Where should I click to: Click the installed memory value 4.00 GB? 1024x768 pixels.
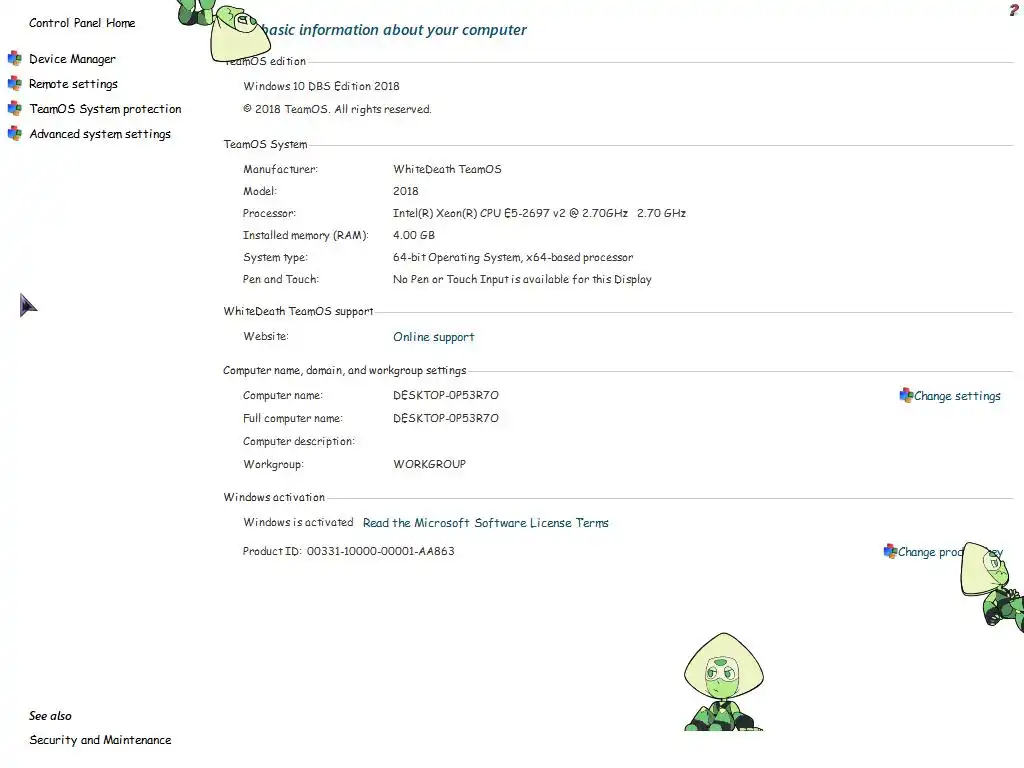413,235
